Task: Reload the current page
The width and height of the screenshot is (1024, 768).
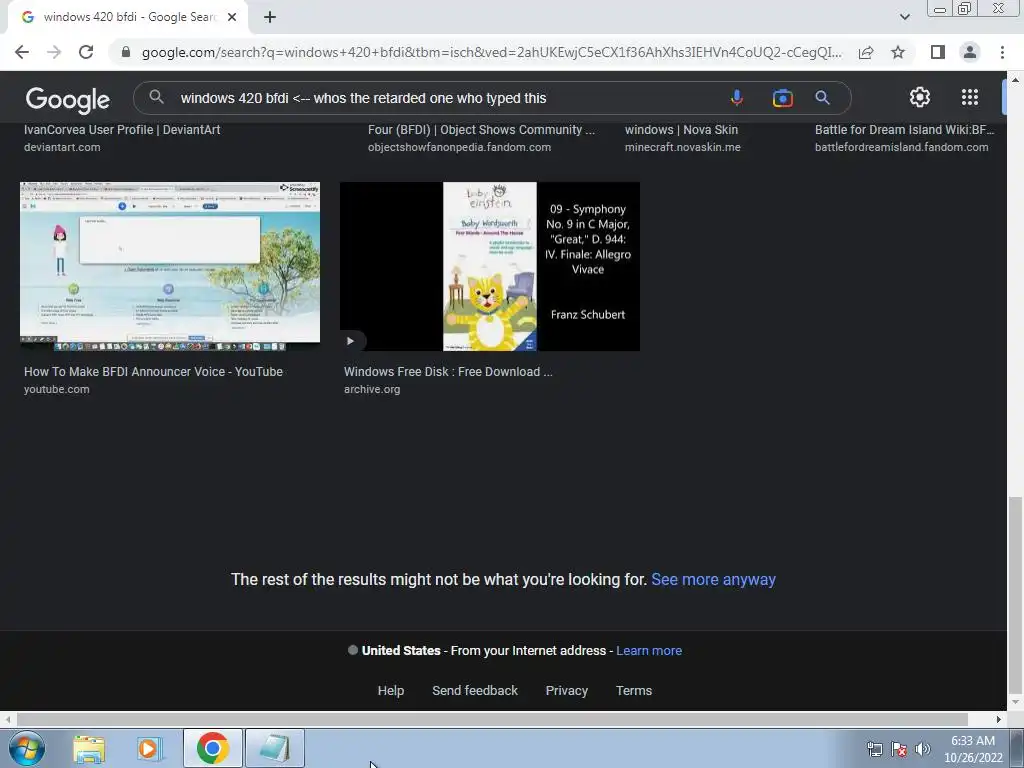Action: pos(86,52)
